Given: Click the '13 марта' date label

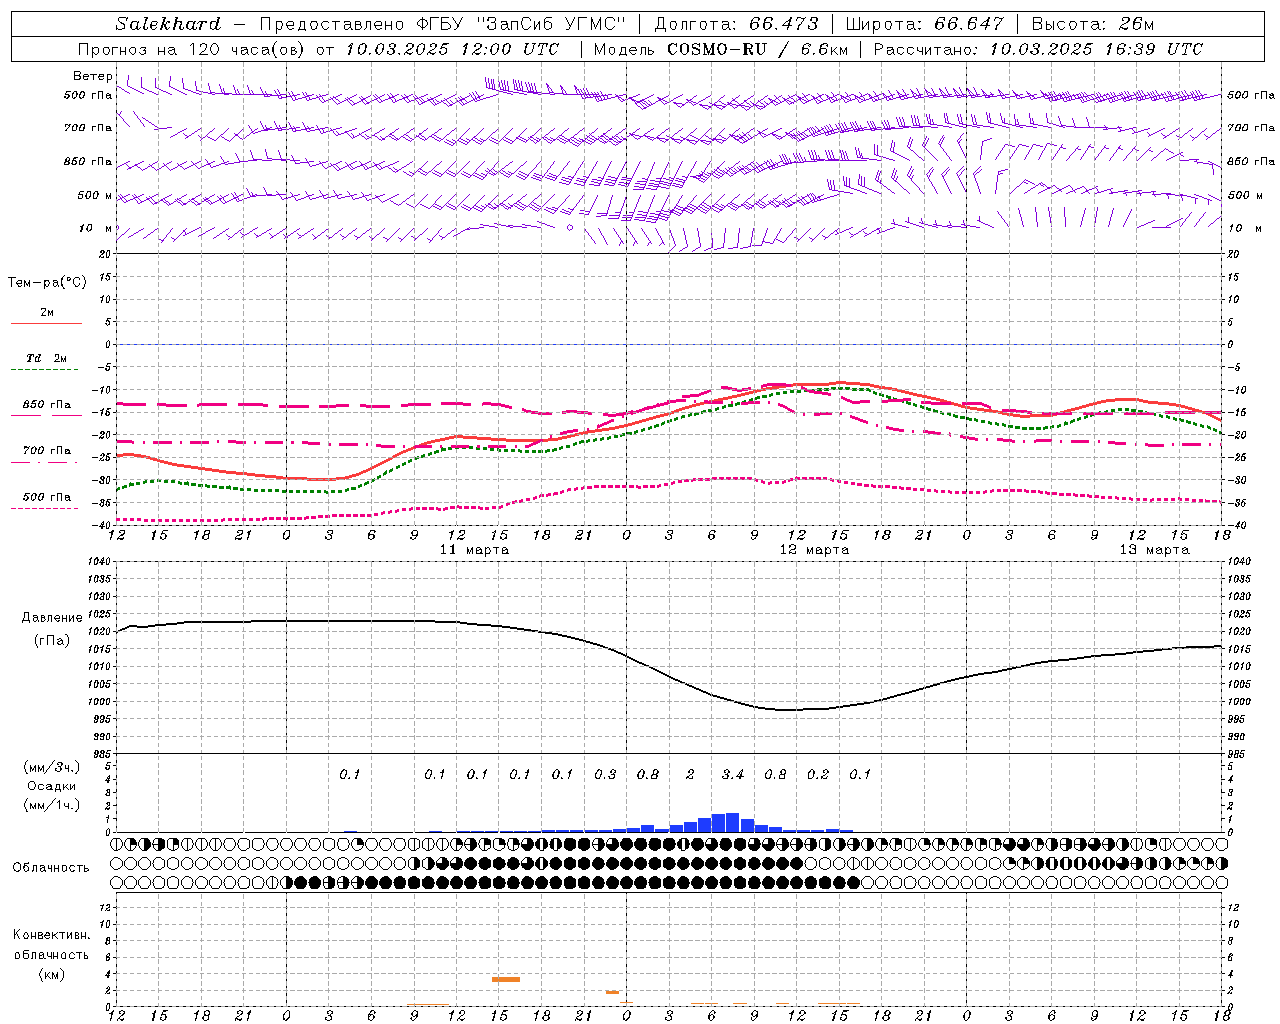Looking at the screenshot, I should (x=1154, y=550).
